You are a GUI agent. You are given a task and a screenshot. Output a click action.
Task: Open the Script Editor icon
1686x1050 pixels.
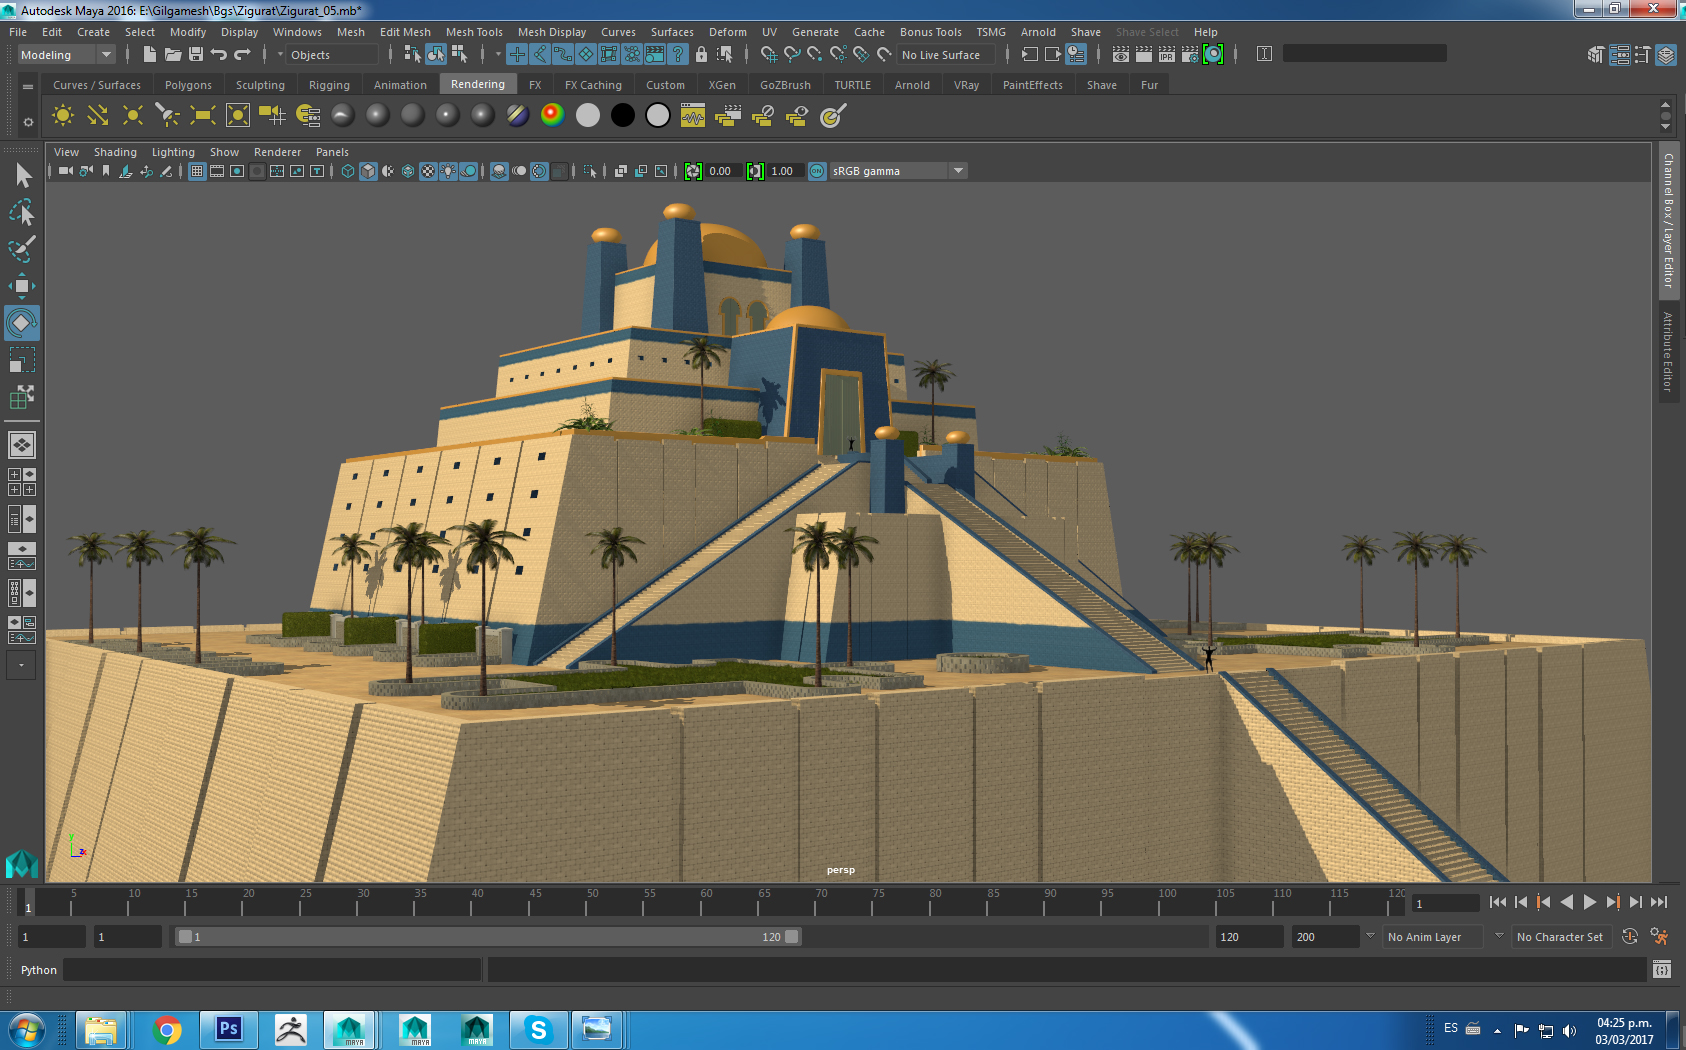(x=1661, y=970)
